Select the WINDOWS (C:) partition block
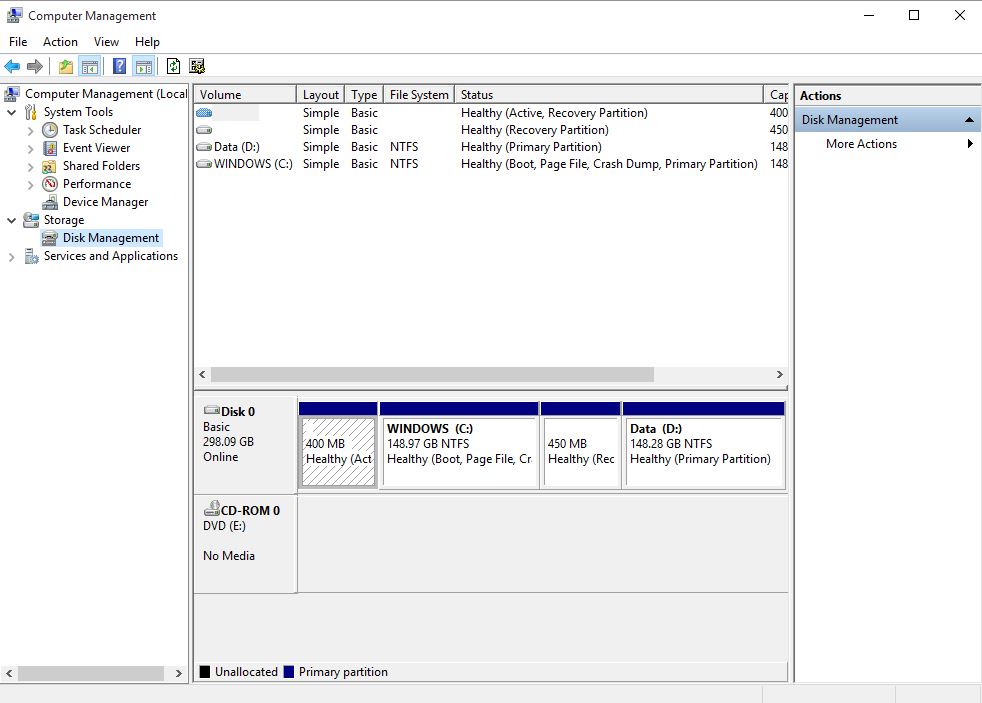The image size is (982, 703). (x=459, y=452)
